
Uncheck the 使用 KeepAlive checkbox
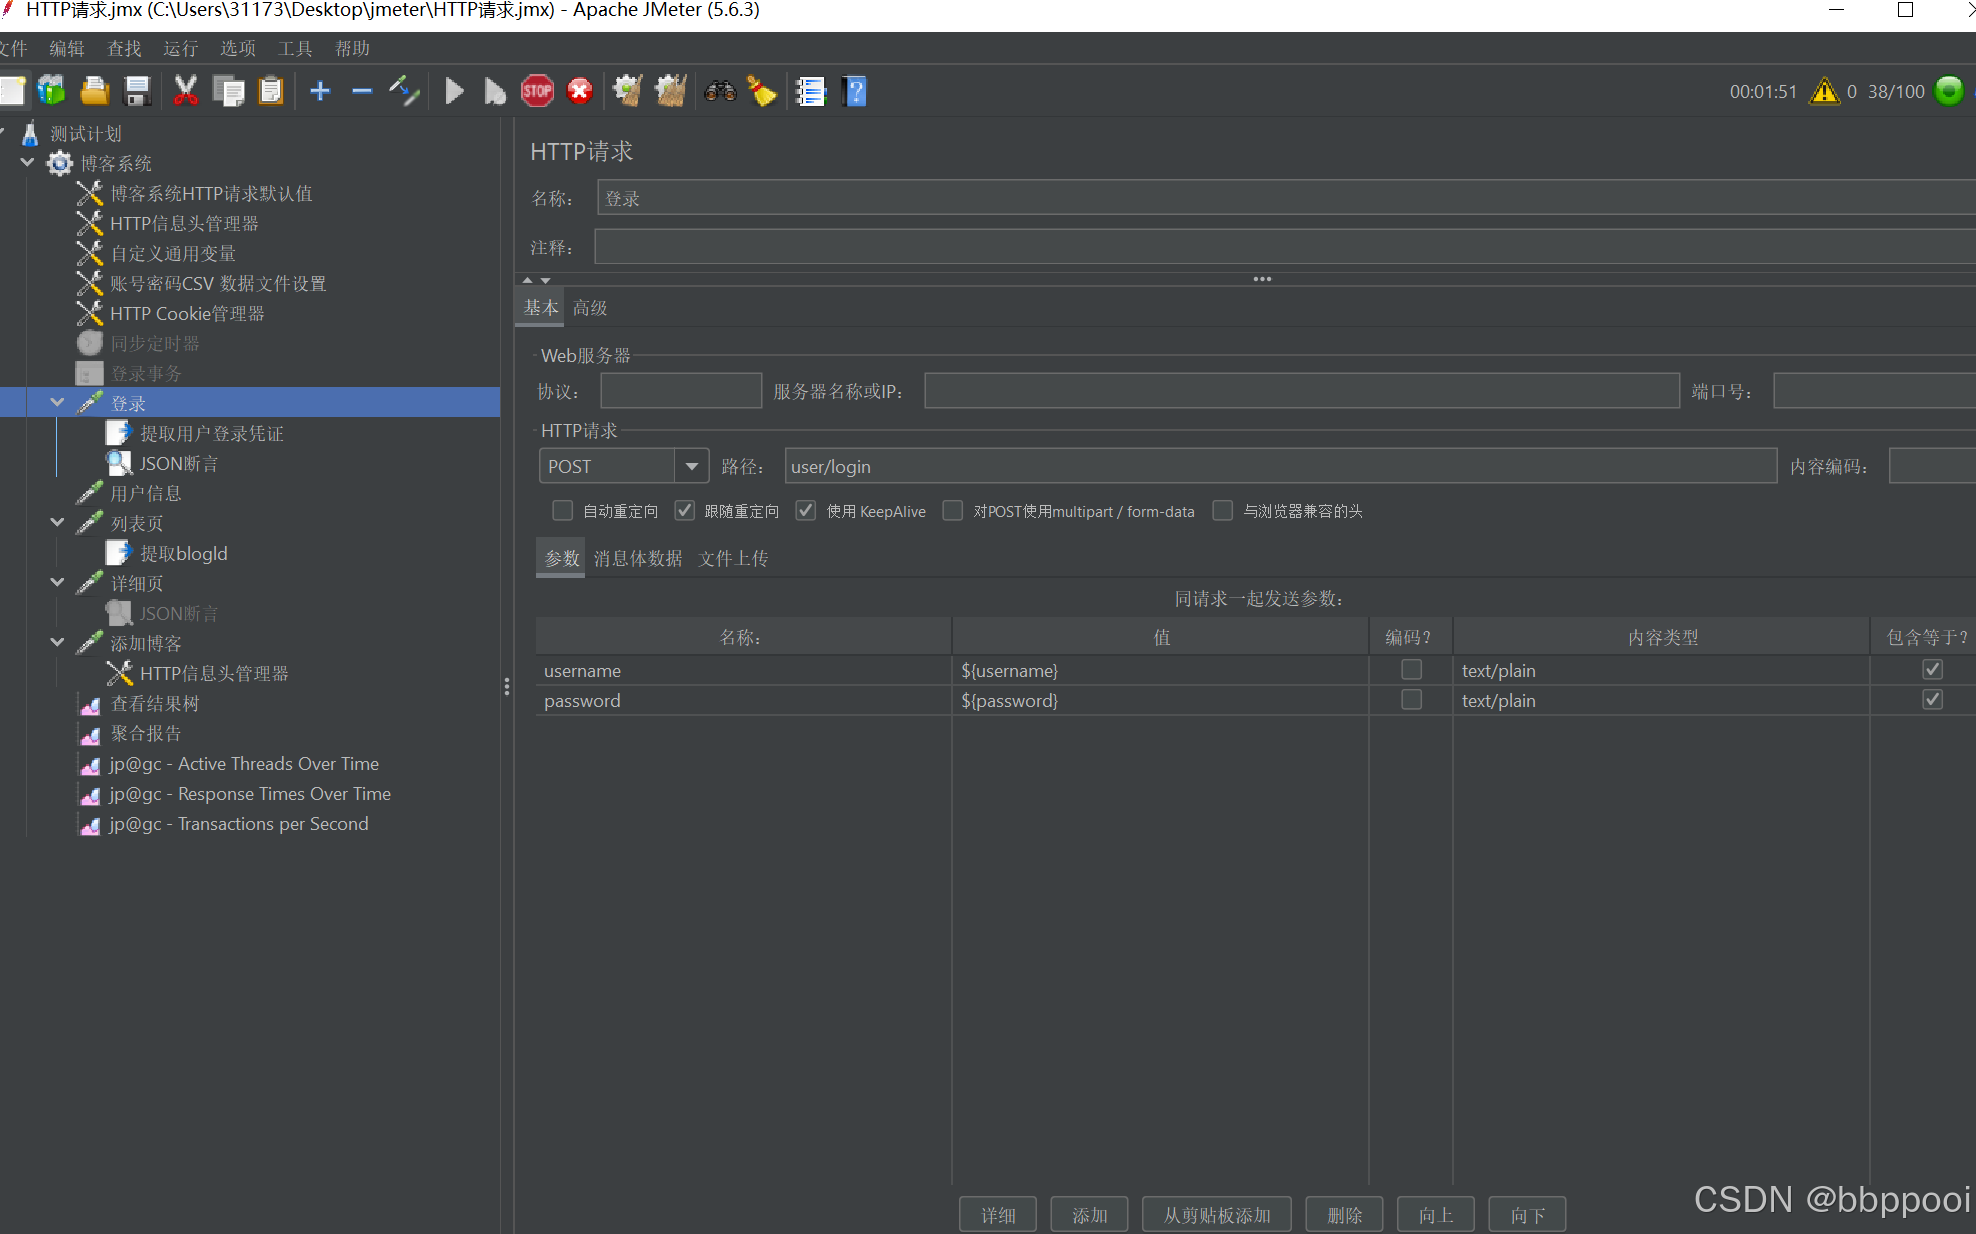(x=806, y=511)
